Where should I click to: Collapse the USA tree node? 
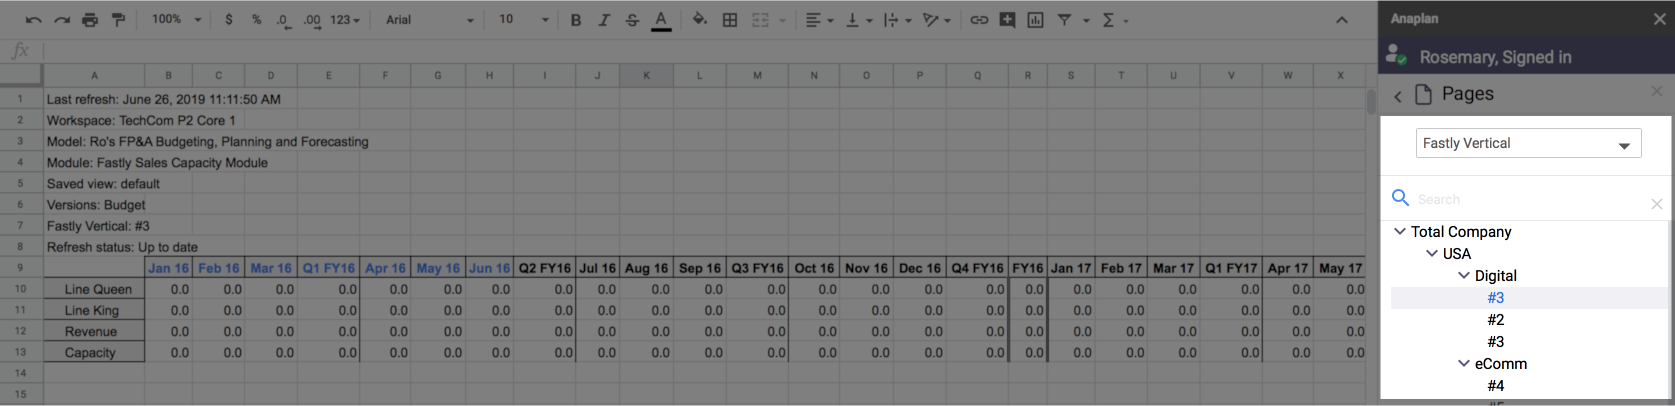(x=1432, y=253)
